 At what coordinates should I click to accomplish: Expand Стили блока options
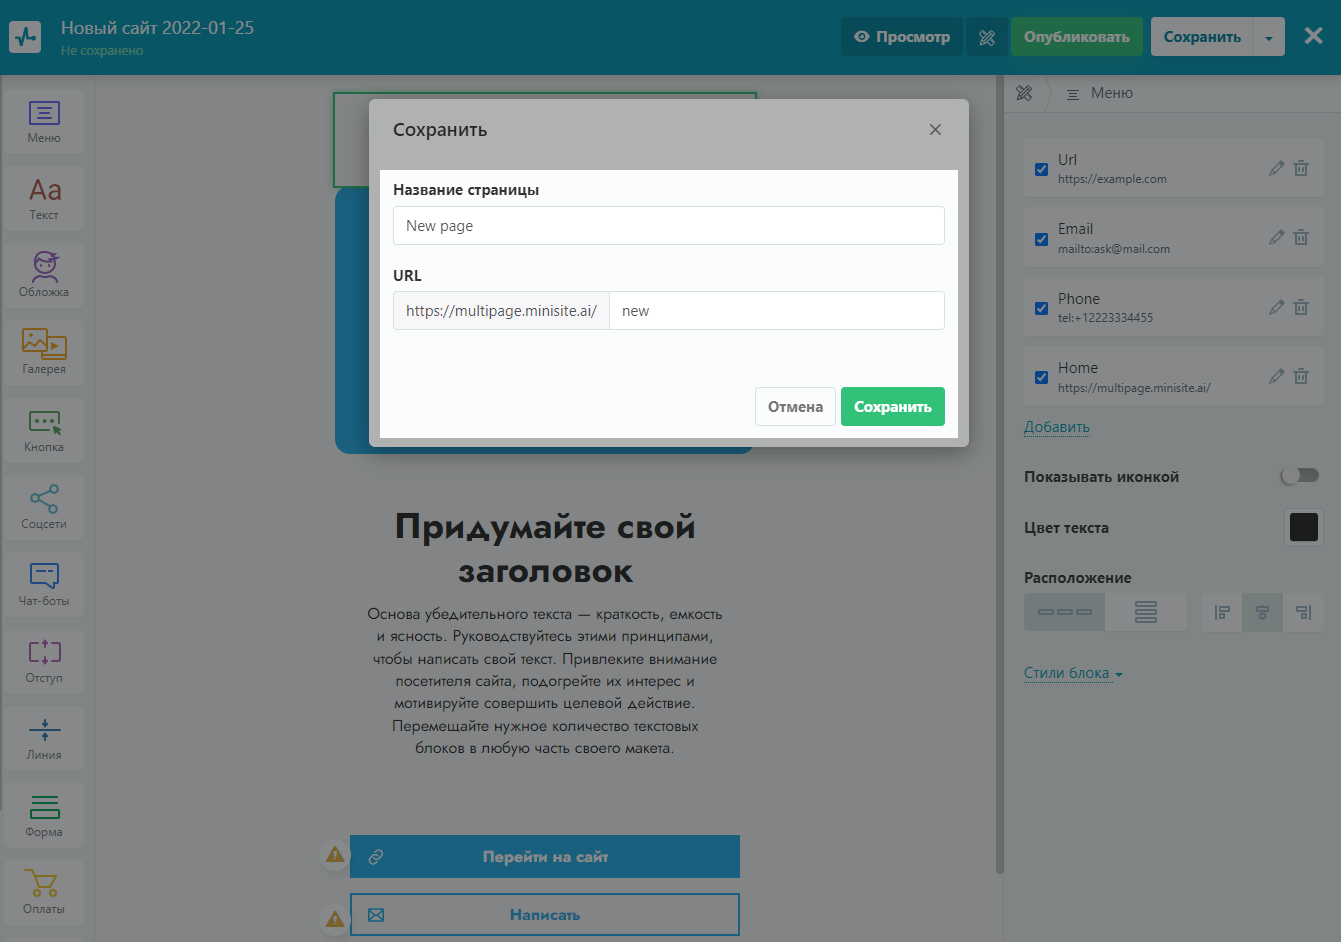pyautogui.click(x=1073, y=673)
